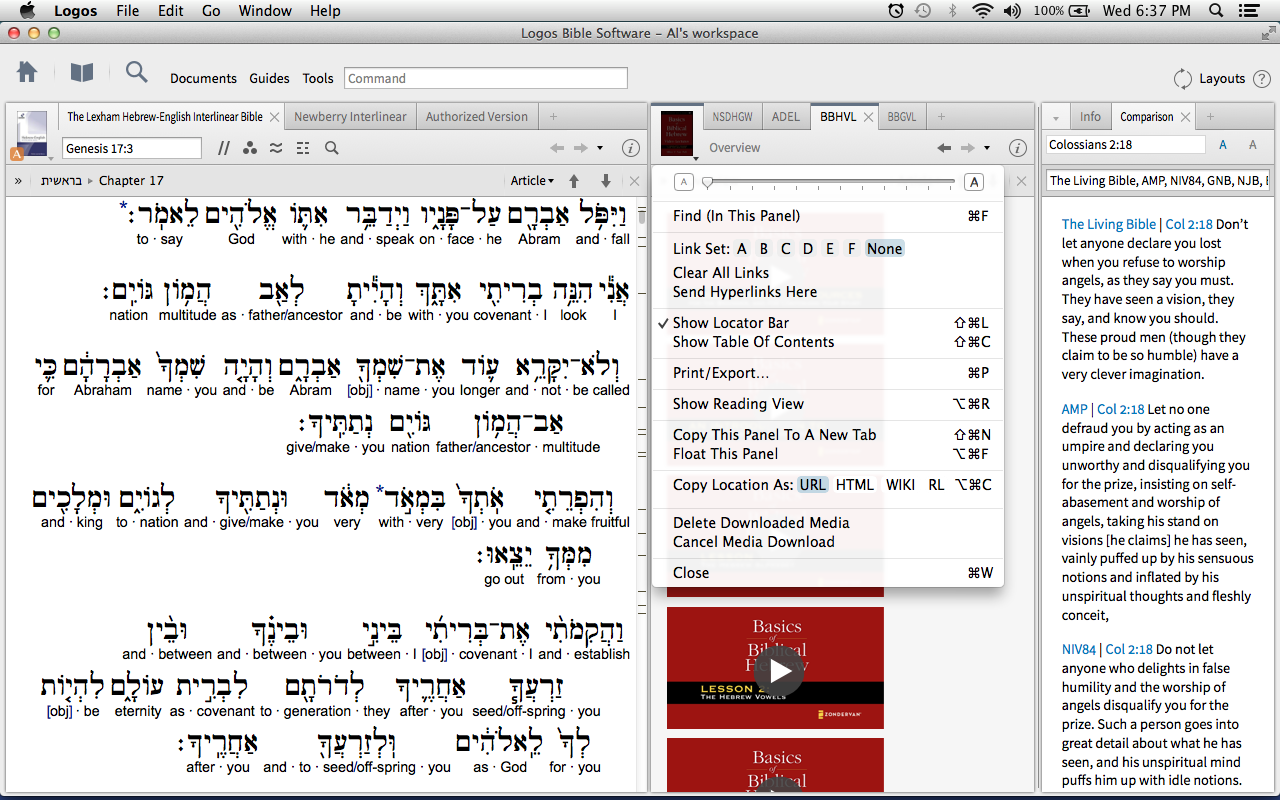Select Find (In This Panel)

[x=828, y=216]
